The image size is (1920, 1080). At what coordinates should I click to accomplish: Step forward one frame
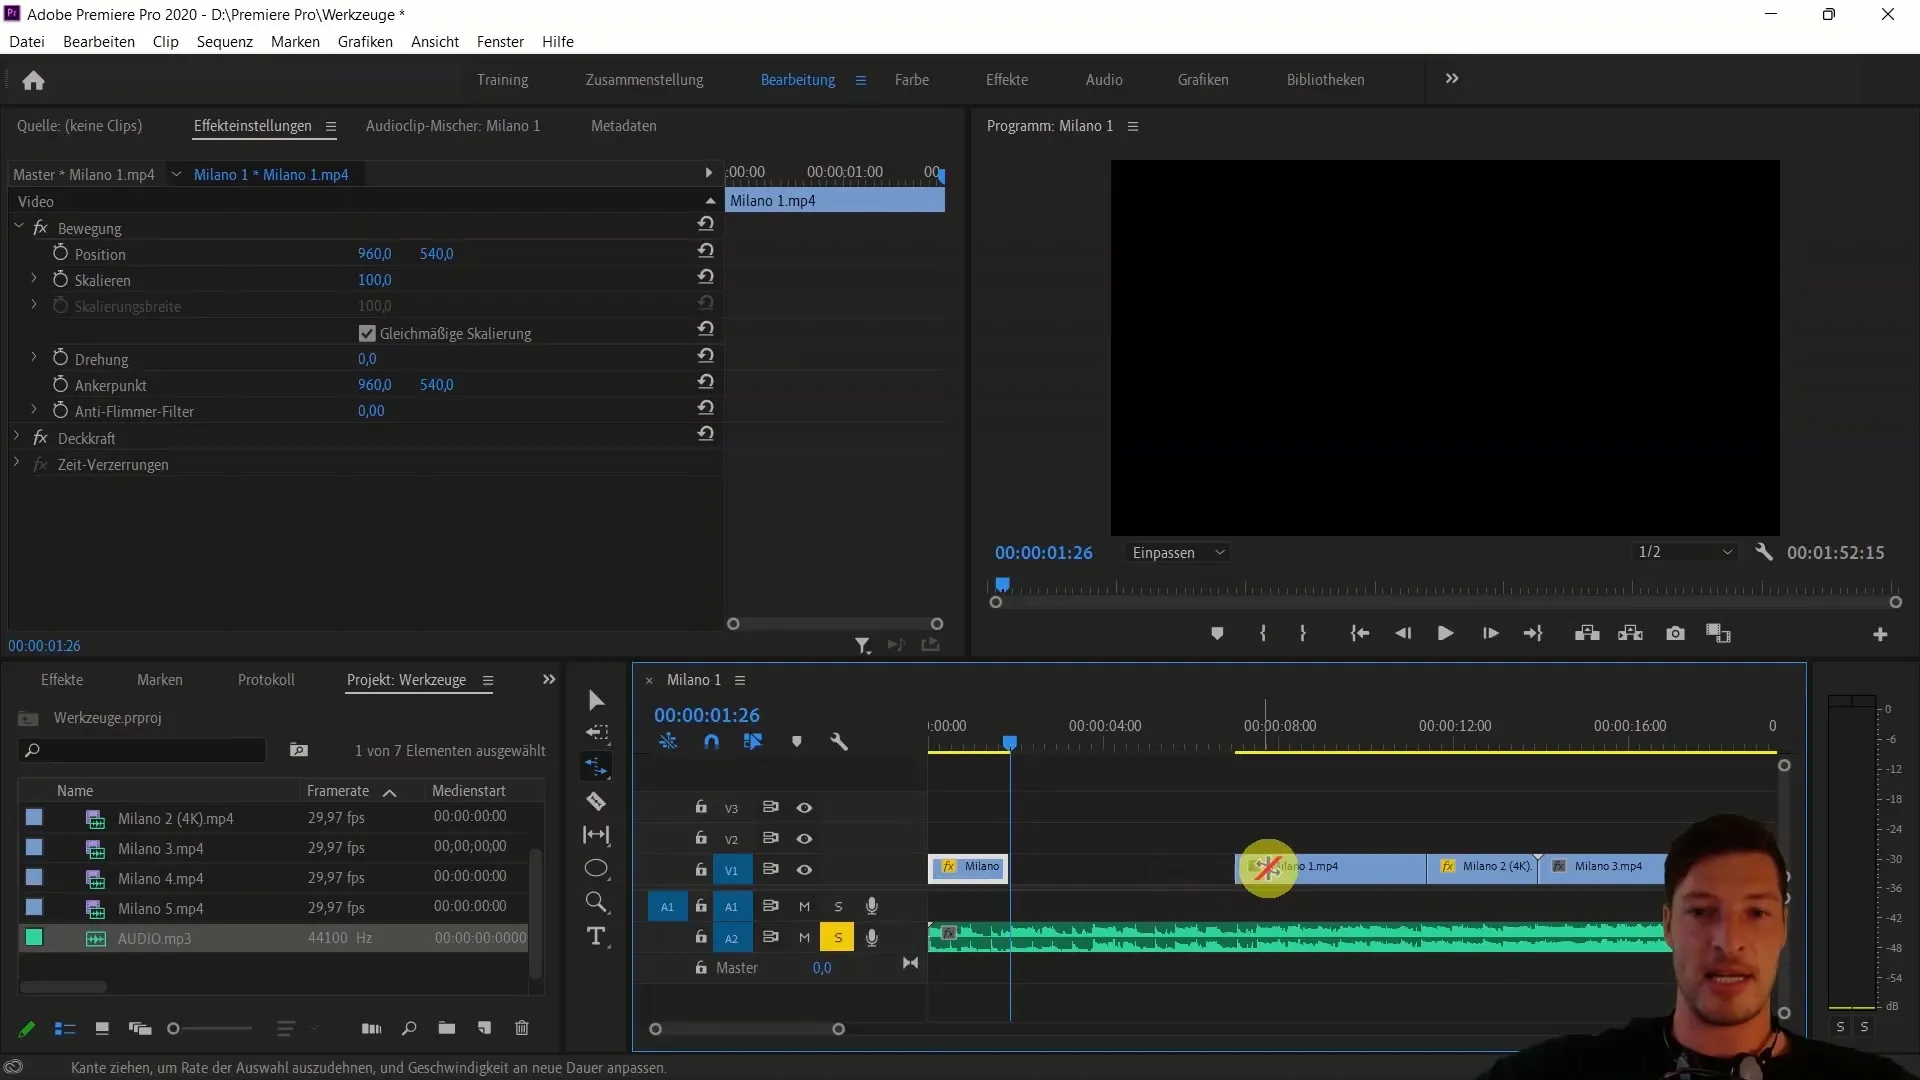pos(1490,634)
